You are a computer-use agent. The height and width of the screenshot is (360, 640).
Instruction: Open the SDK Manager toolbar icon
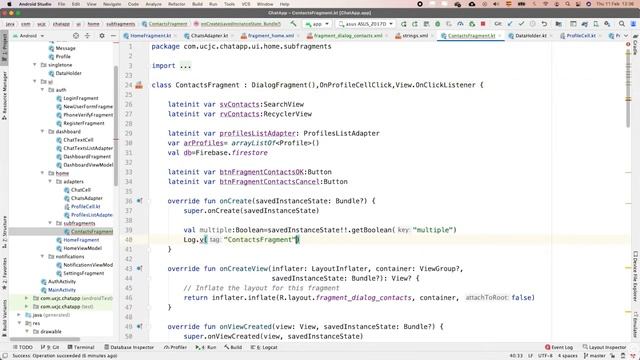pyautogui.click(x=607, y=24)
